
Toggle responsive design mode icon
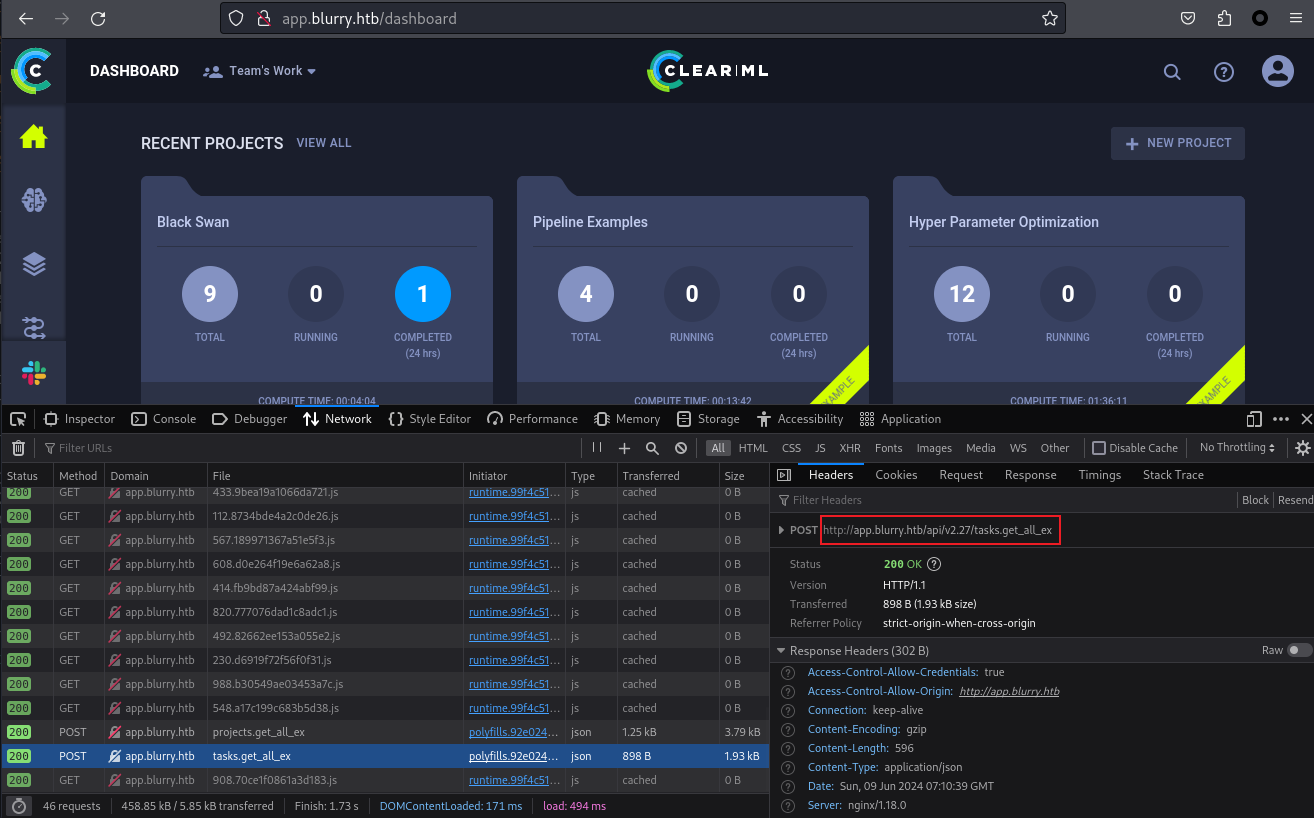click(1254, 419)
